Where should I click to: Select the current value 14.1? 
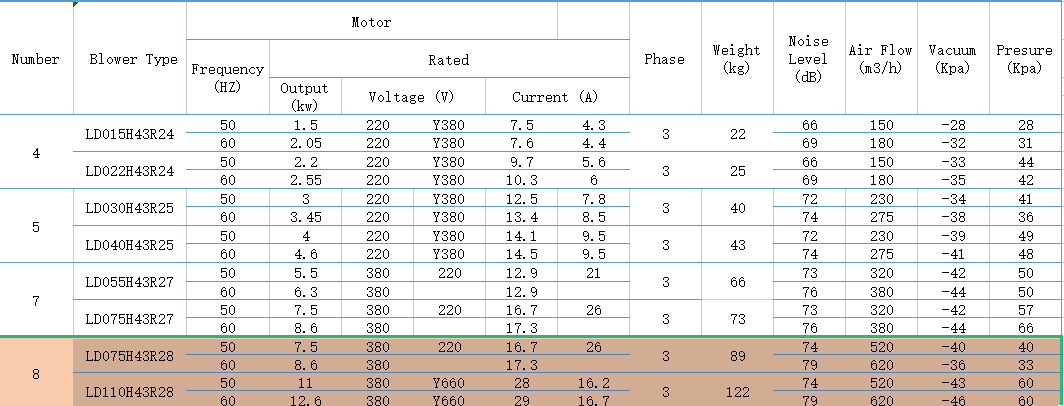pos(522,236)
